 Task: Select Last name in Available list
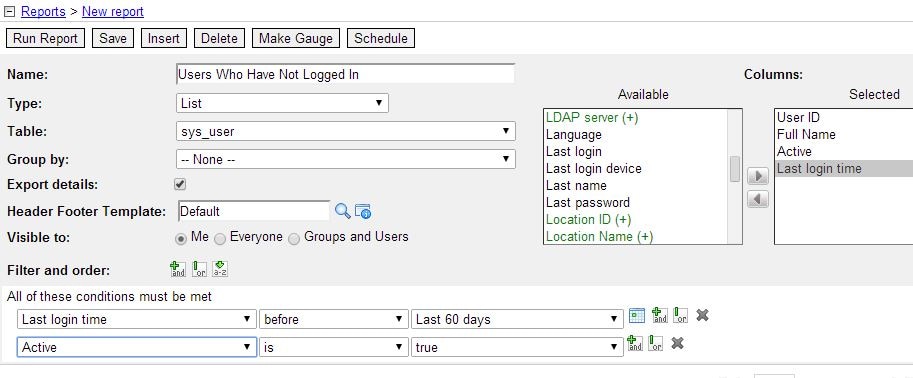tap(636, 185)
